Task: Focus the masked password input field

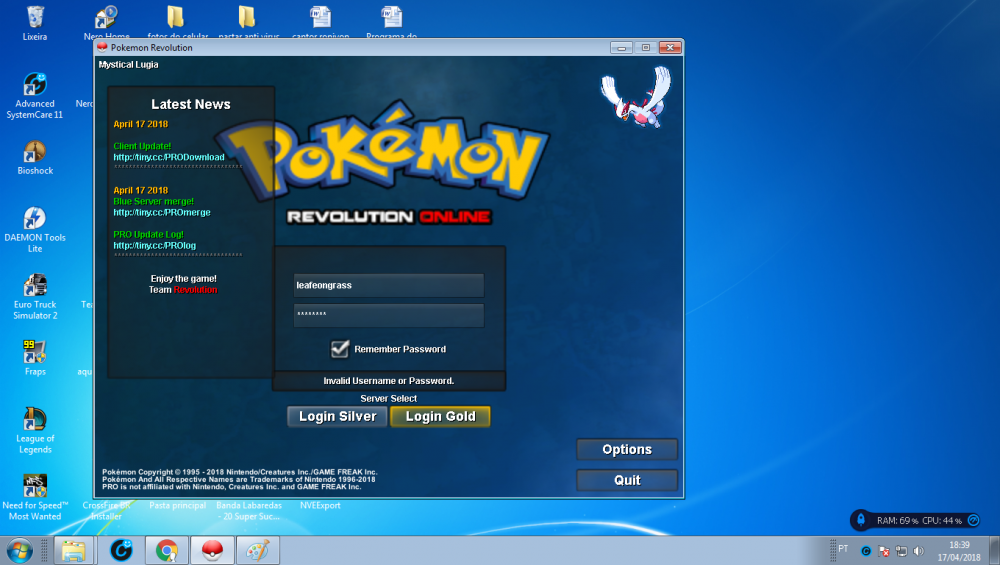Action: (x=388, y=315)
